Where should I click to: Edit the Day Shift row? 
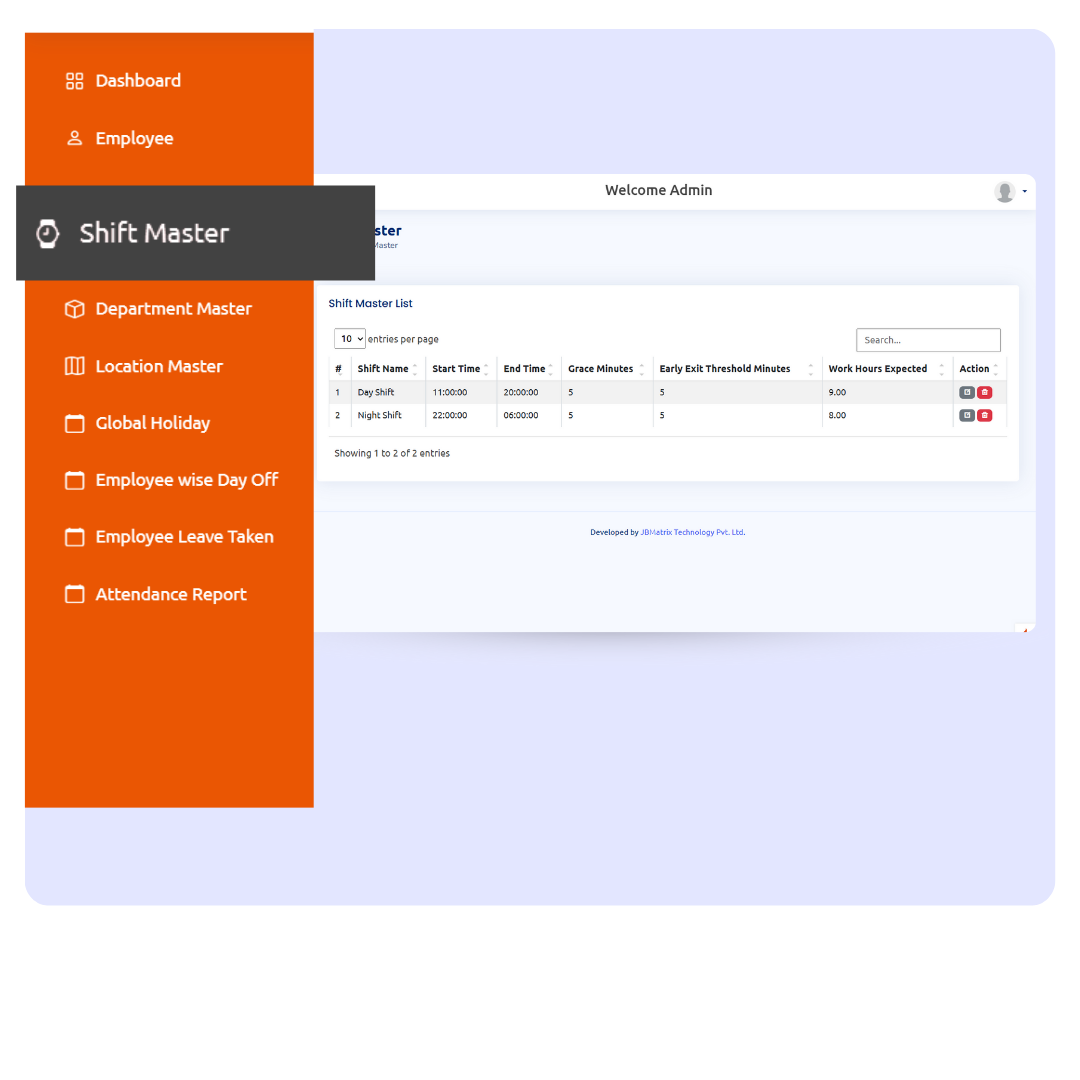coord(967,392)
